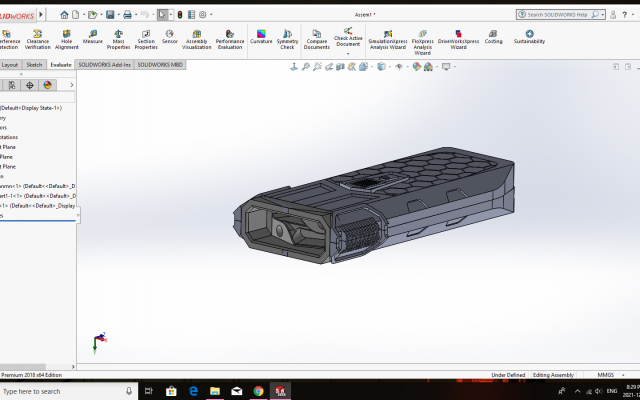Create a new document
This screenshot has height=400, width=640.
[76, 15]
